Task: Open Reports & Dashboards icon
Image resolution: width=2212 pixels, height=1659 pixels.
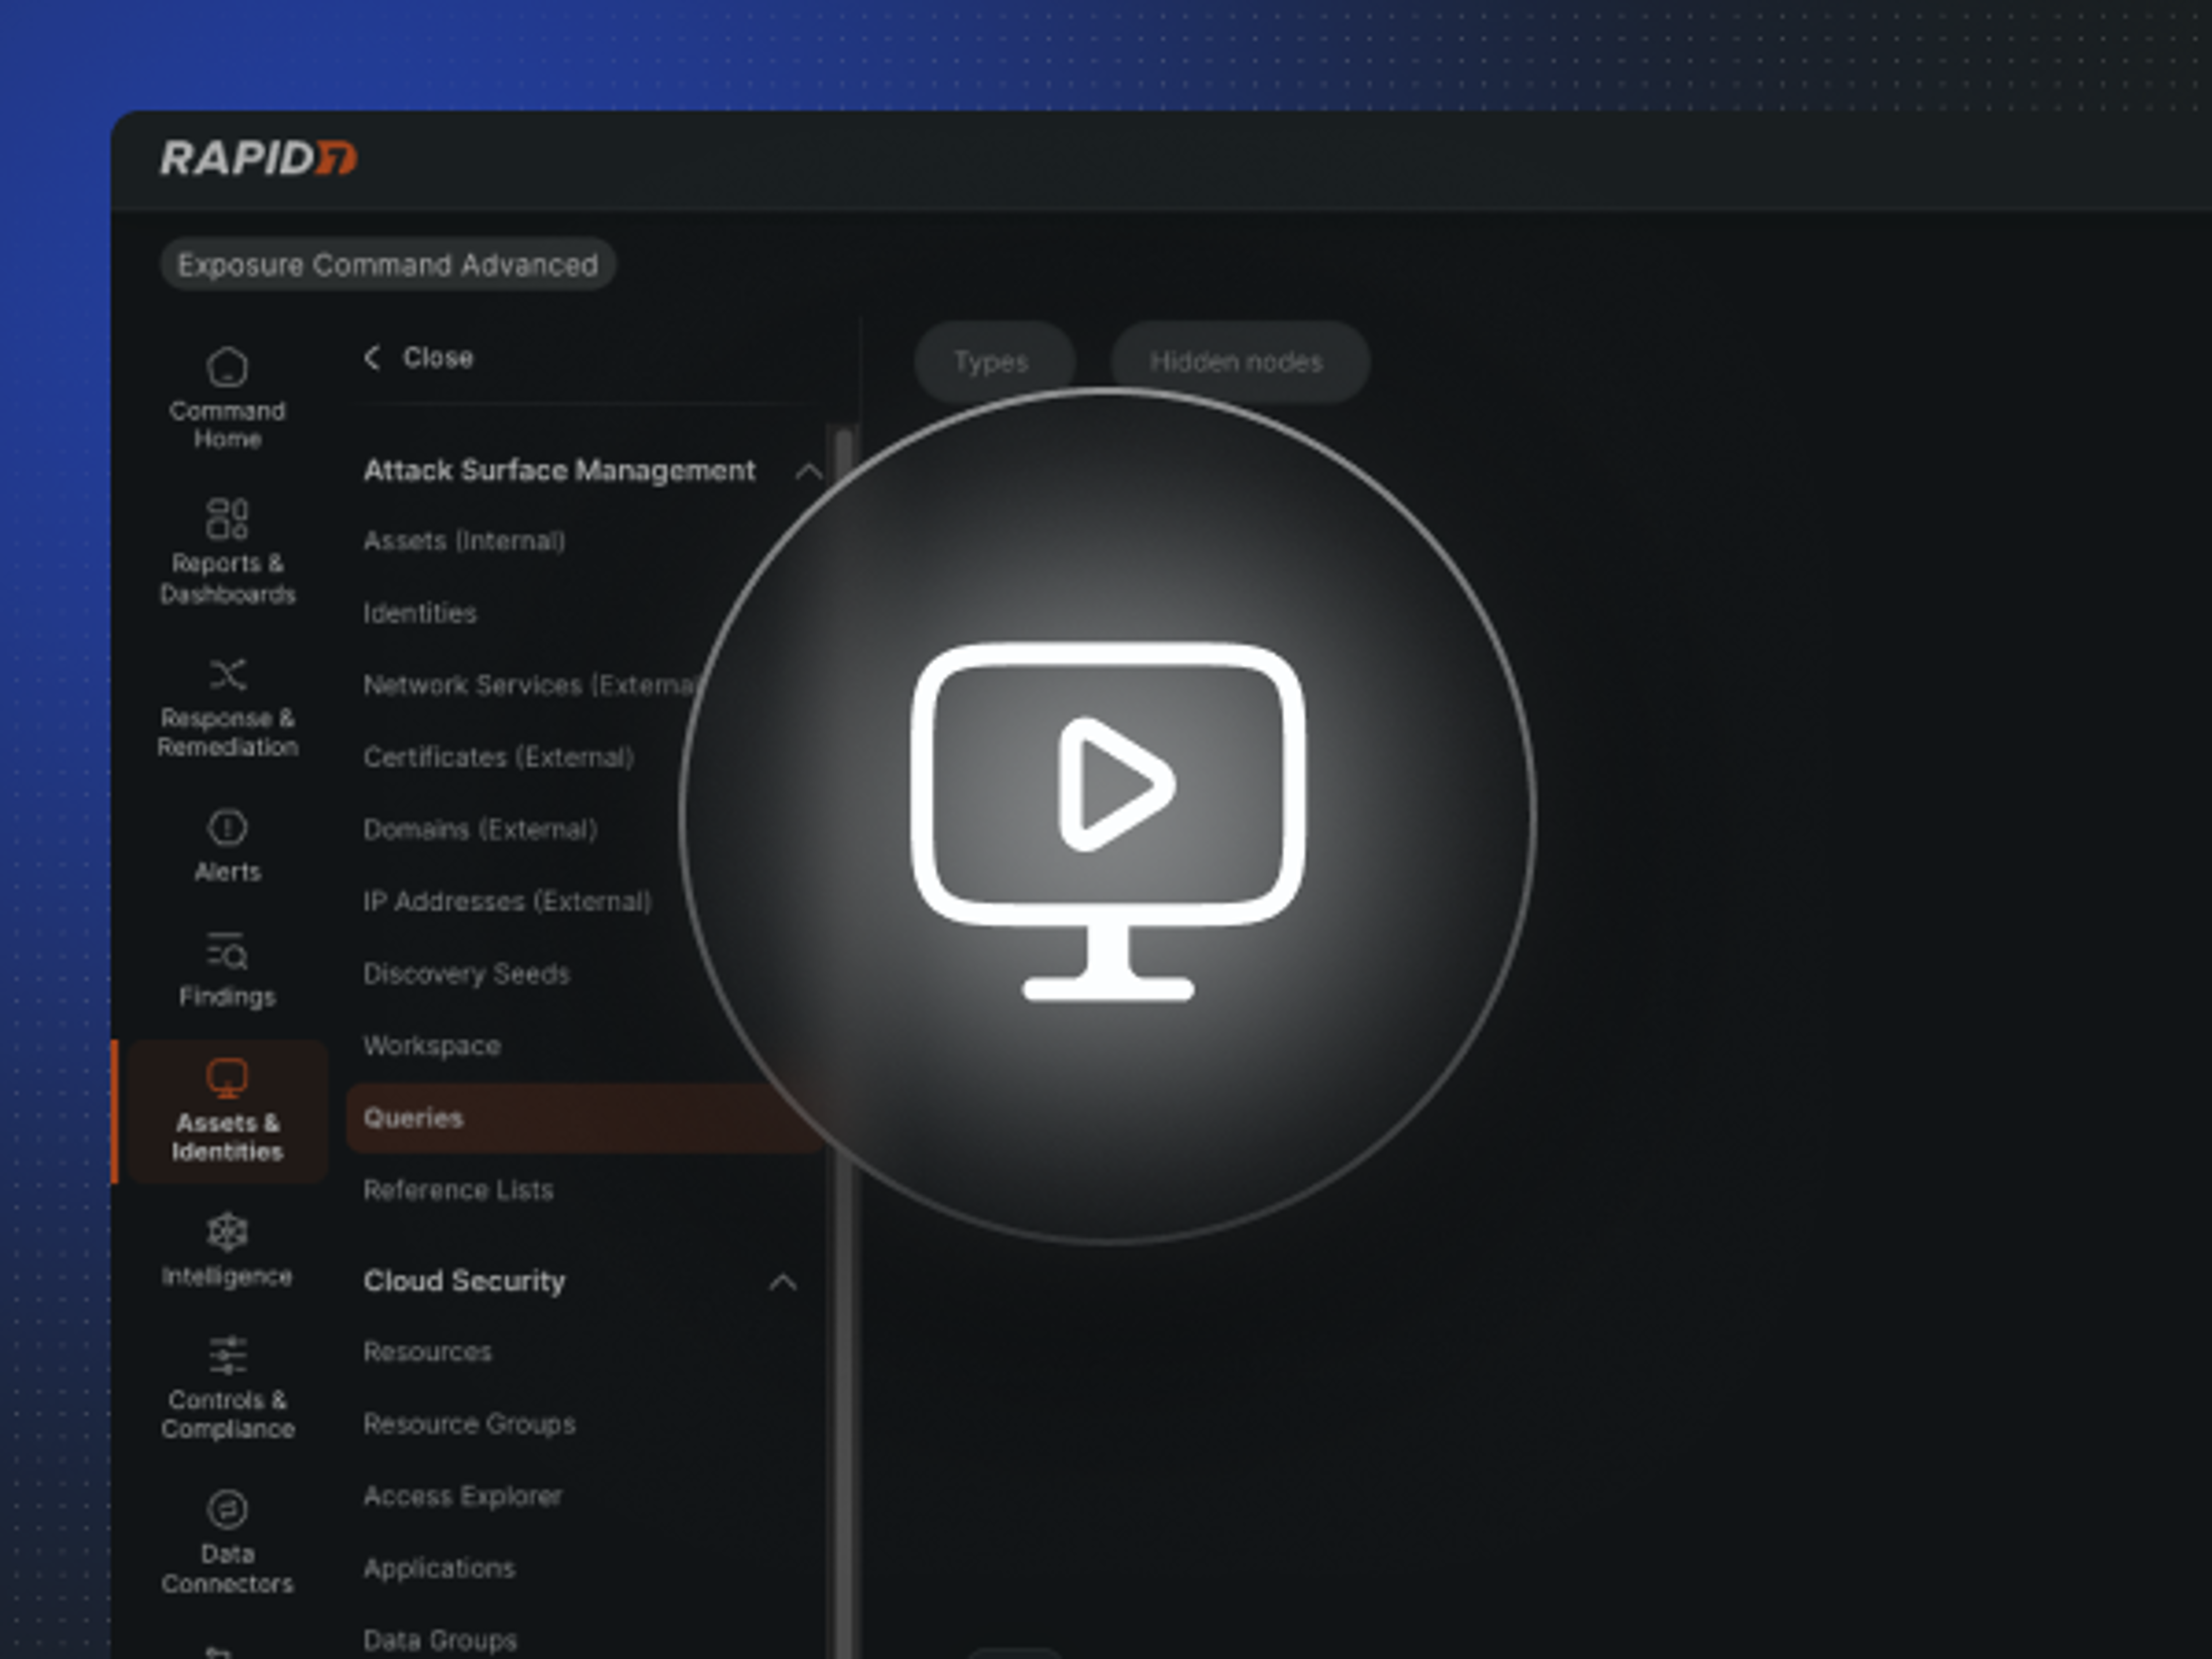Action: click(227, 519)
